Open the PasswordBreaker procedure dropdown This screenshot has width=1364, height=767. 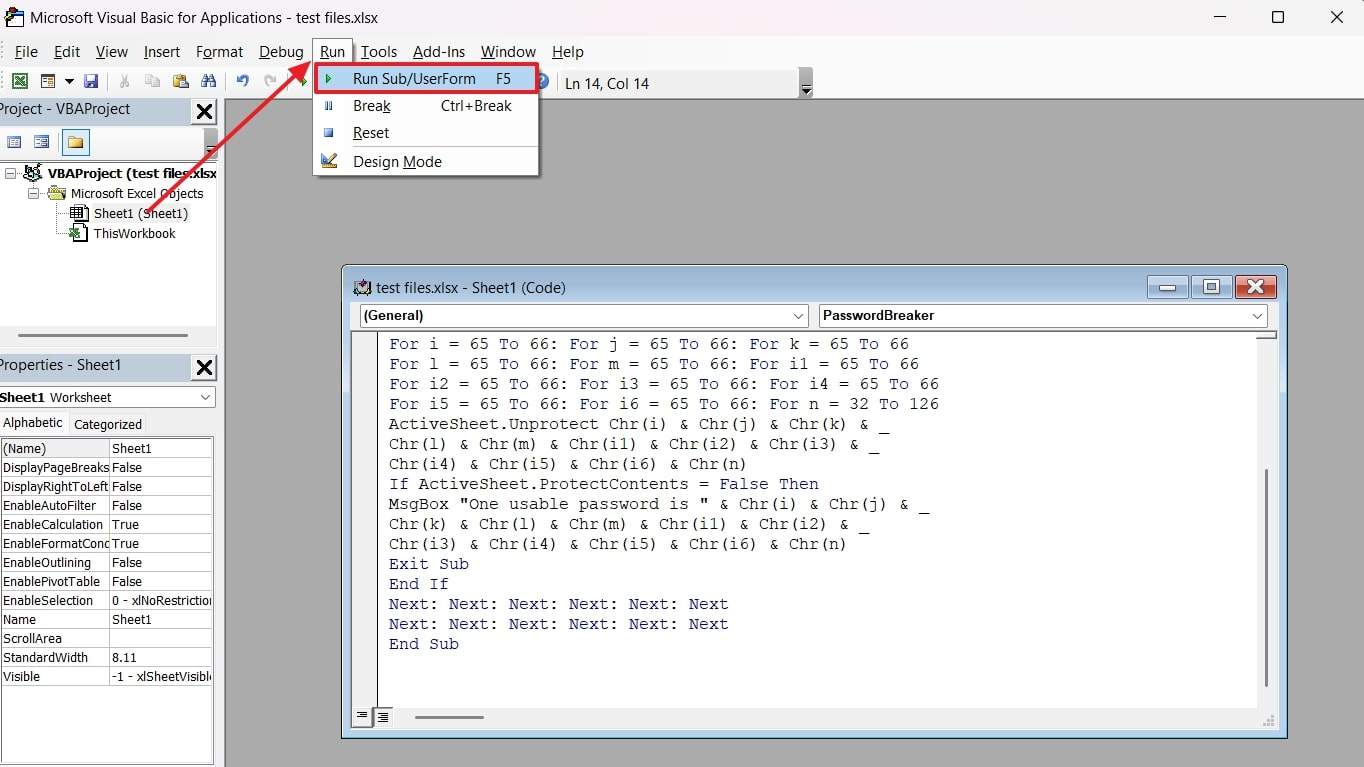1258,316
